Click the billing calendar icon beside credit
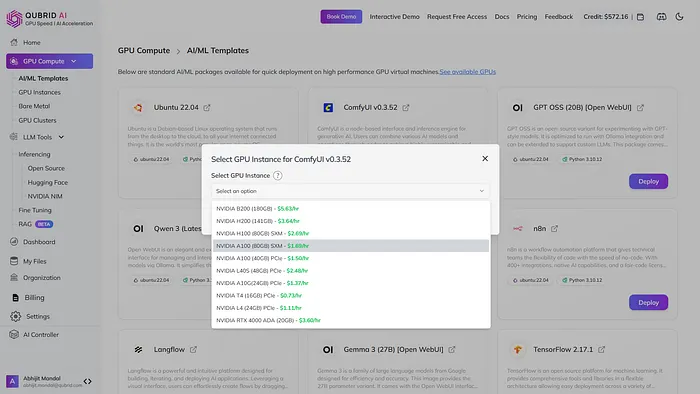700x394 pixels. [x=640, y=17]
